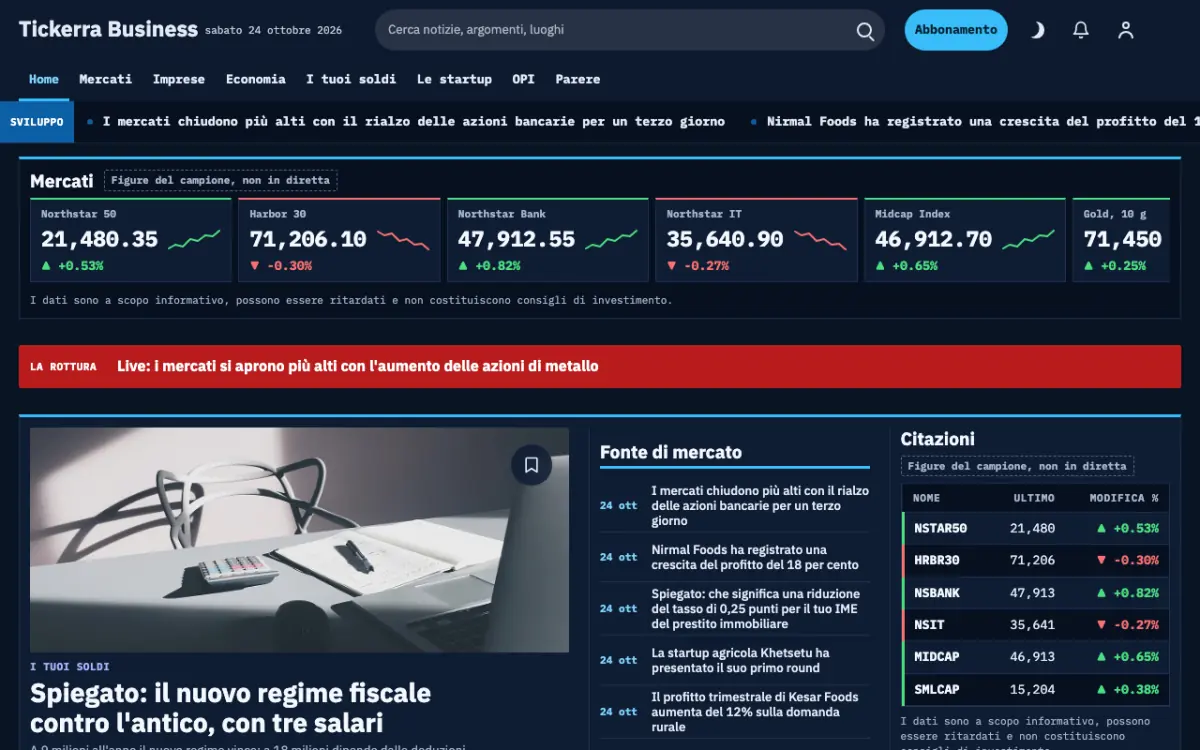Bookmark the featured article image
The width and height of the screenshot is (1200, 750).
pyautogui.click(x=531, y=465)
